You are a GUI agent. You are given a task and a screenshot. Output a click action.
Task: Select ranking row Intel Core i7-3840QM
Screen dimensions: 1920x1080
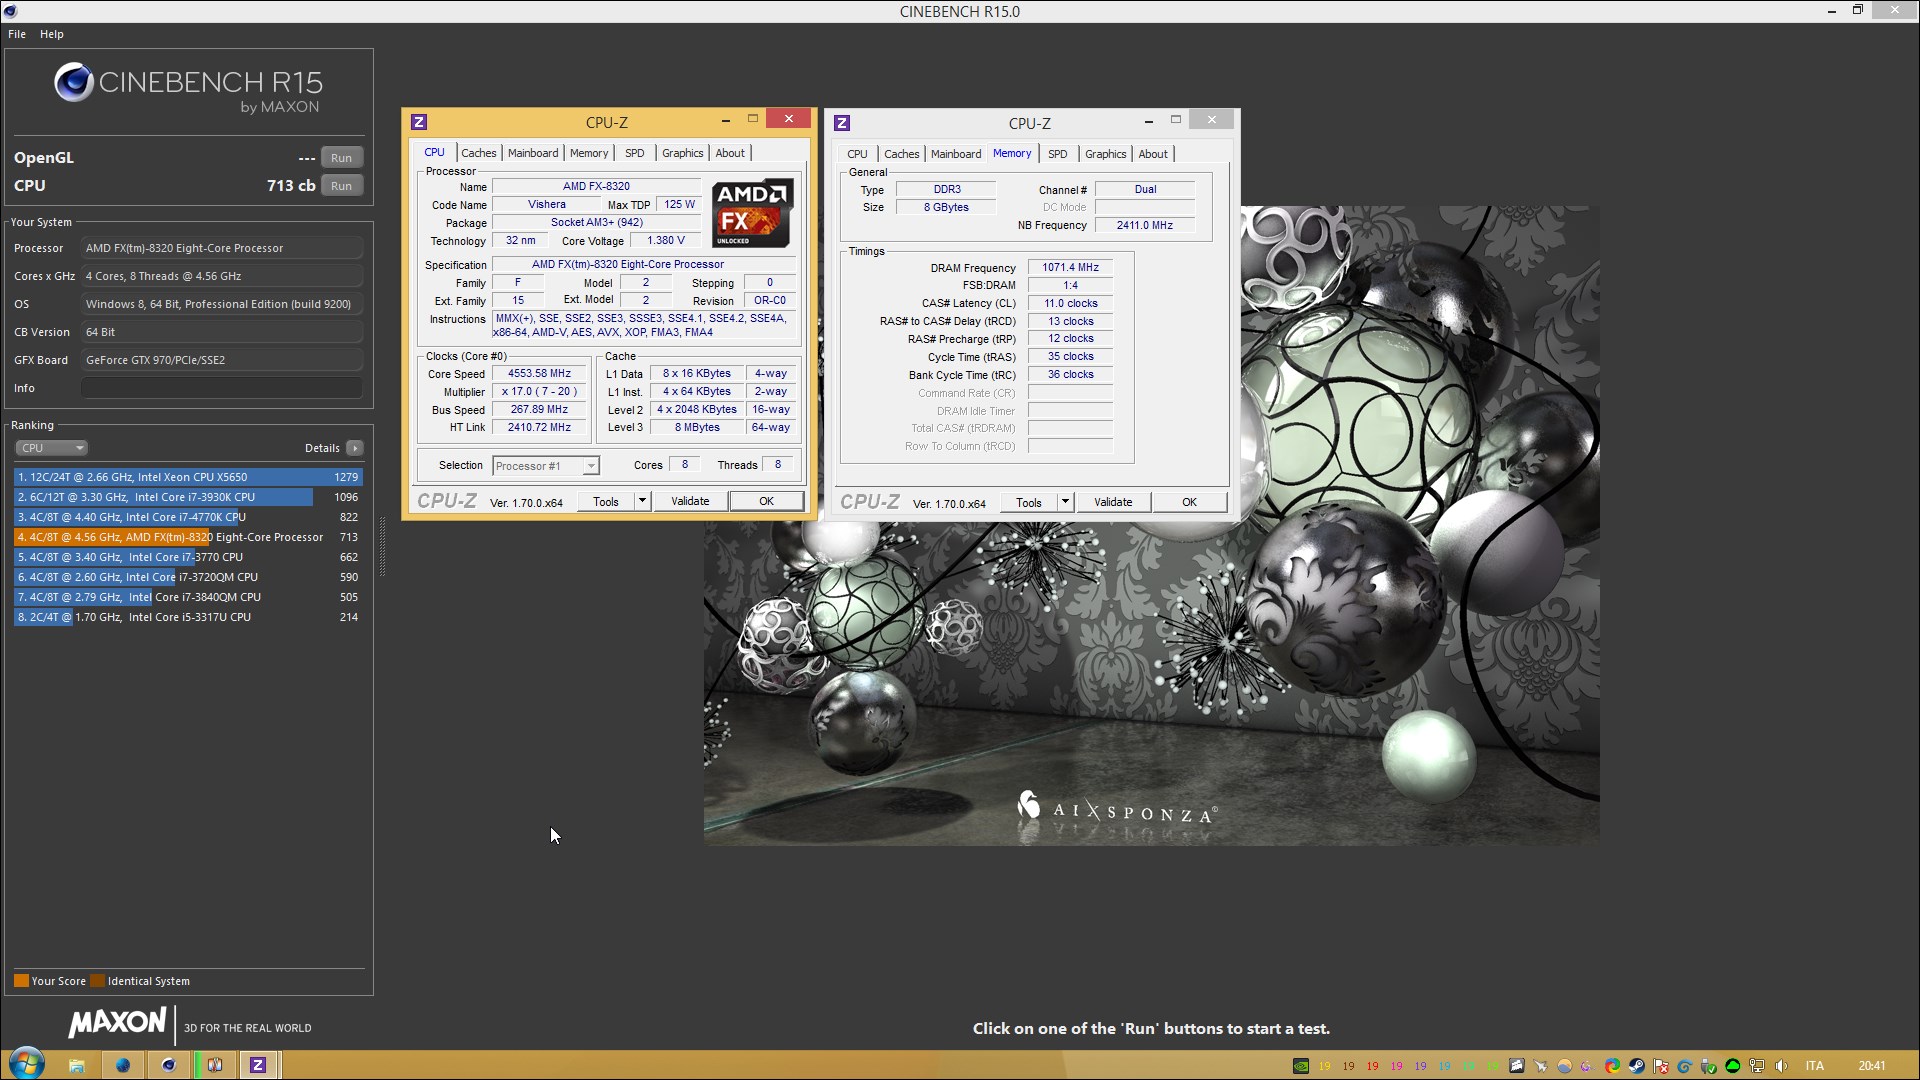188,597
